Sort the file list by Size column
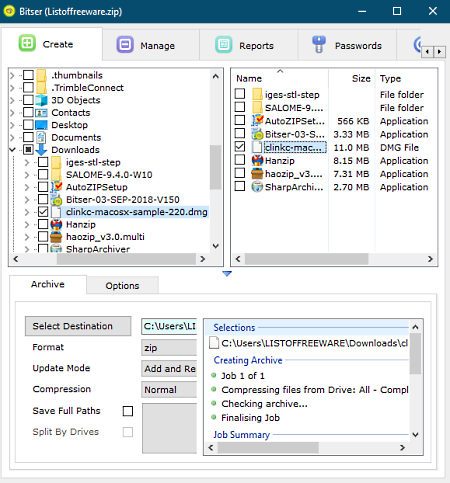 [x=361, y=79]
